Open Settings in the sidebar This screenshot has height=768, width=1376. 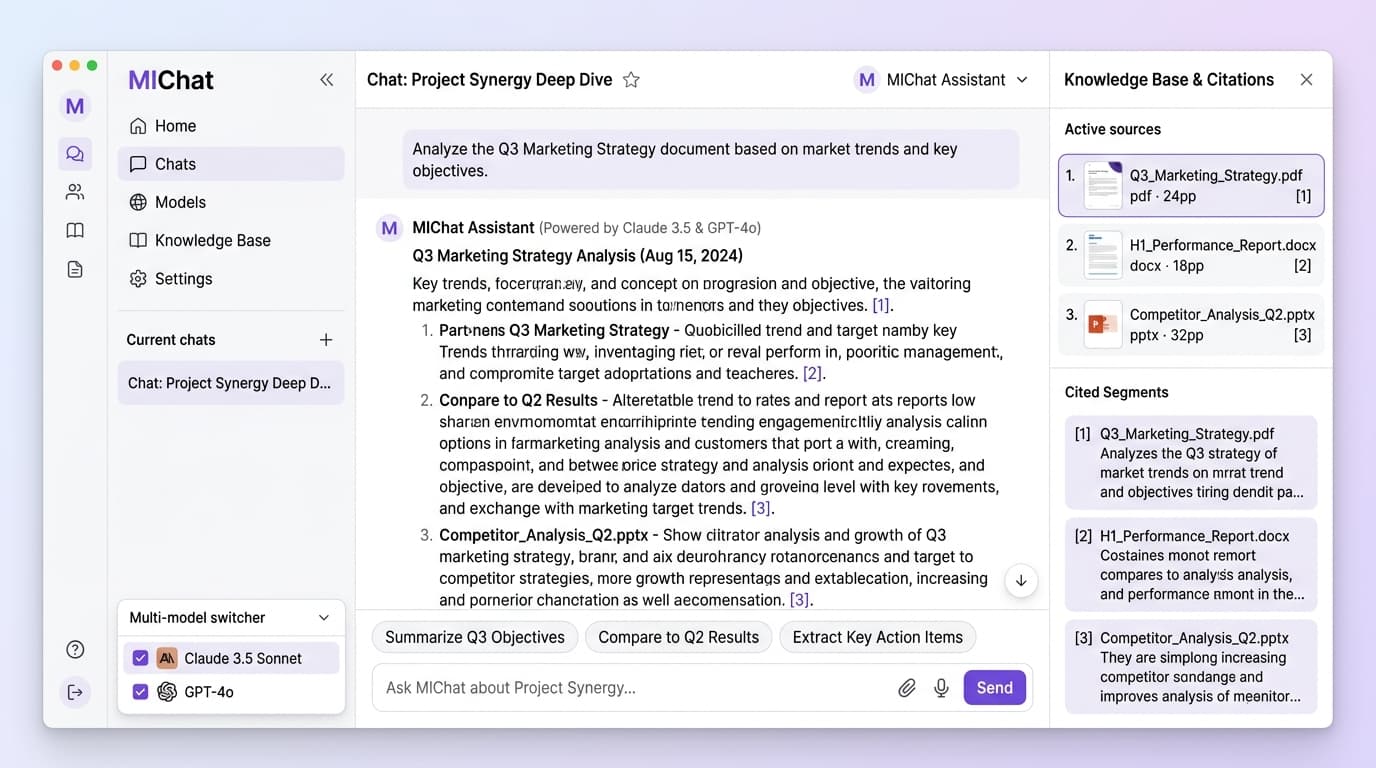(231, 279)
